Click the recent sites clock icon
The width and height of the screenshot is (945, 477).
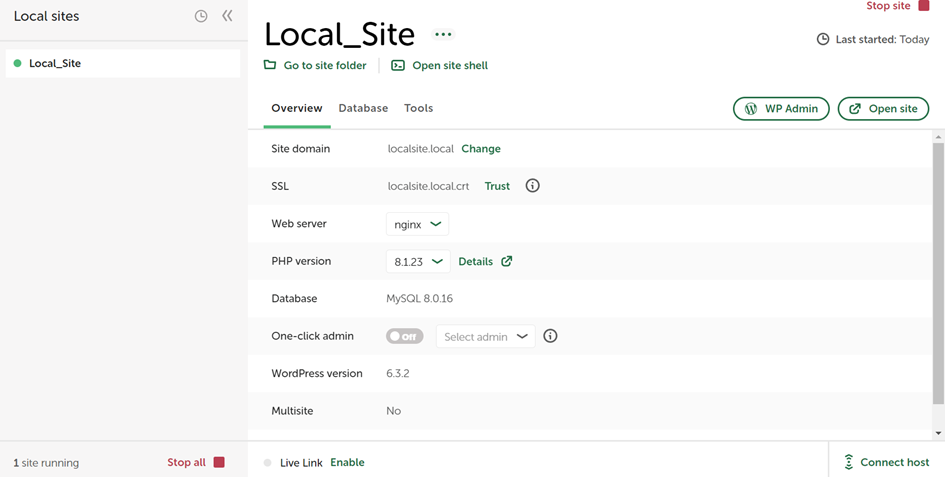(x=201, y=16)
